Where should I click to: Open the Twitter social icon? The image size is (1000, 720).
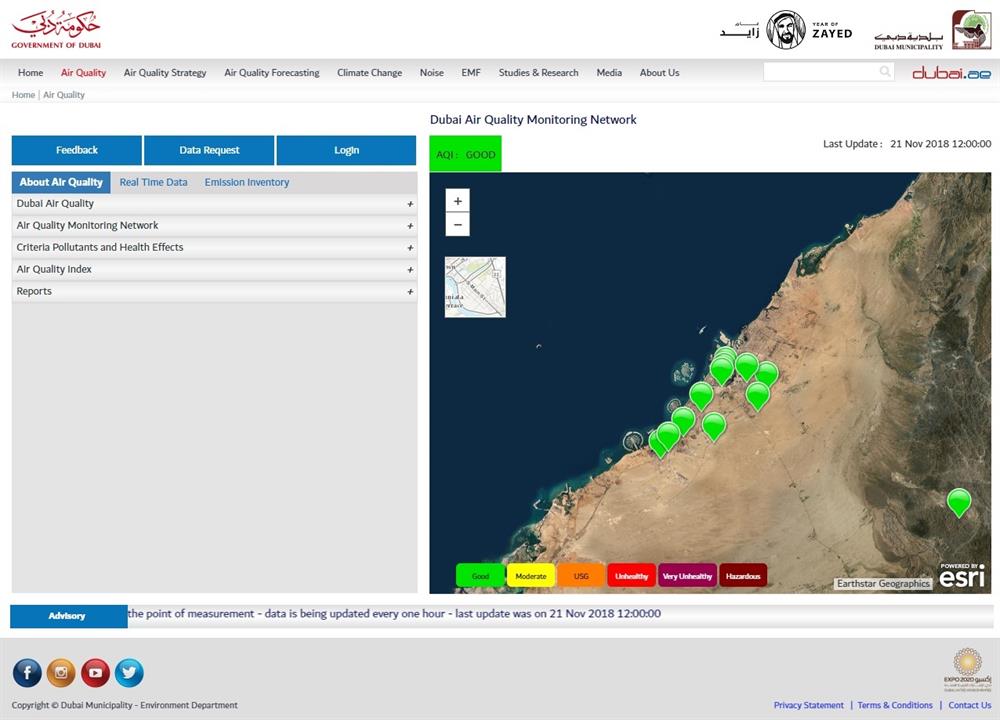tap(129, 673)
